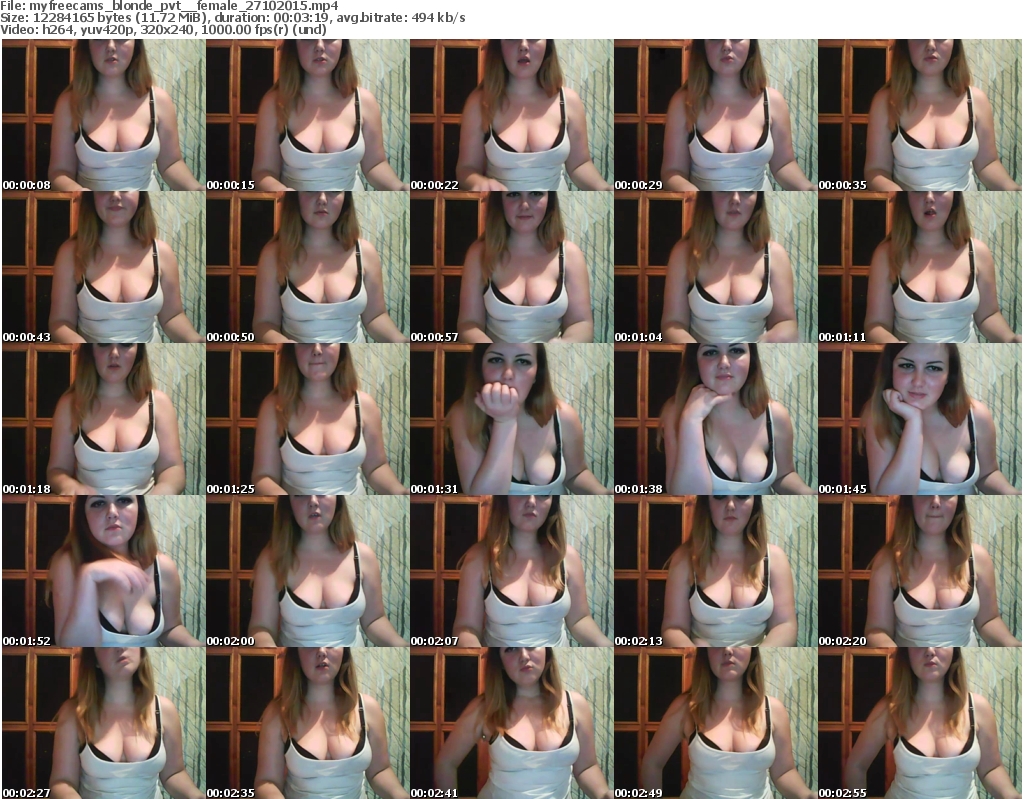Viewport: 1024px width, 799px height.
Task: Open the frame stamped 00:01:52
Action: pos(103,572)
